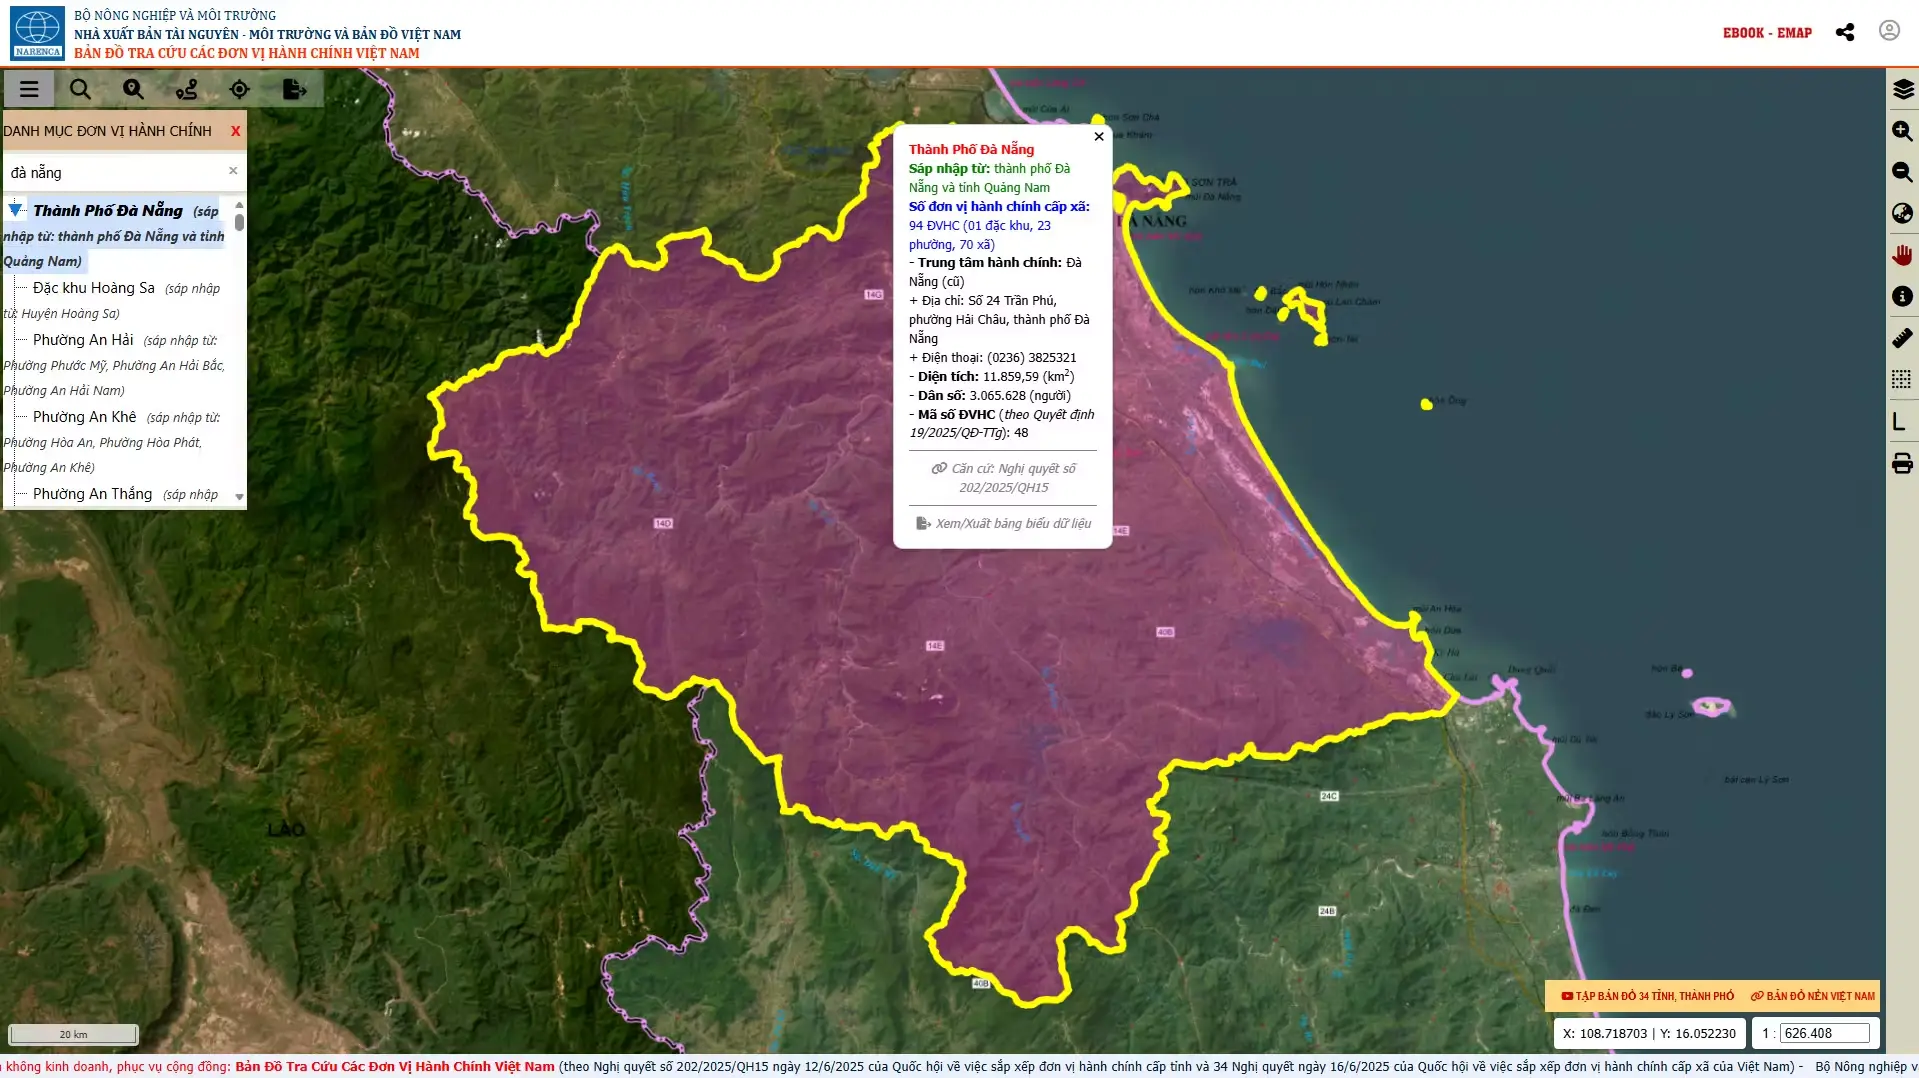Open the map layers panel
Image resolution: width=1919 pixels, height=1078 pixels.
pos(1902,90)
